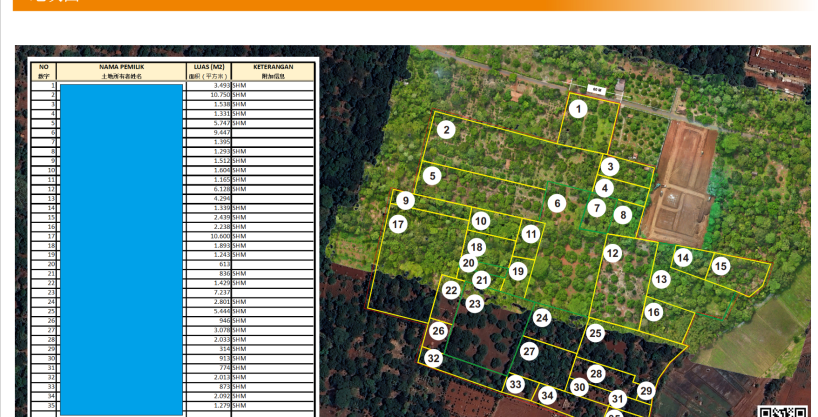This screenshot has width=818, height=417.
Task: Select map parcel marker 23
Action: [x=474, y=304]
